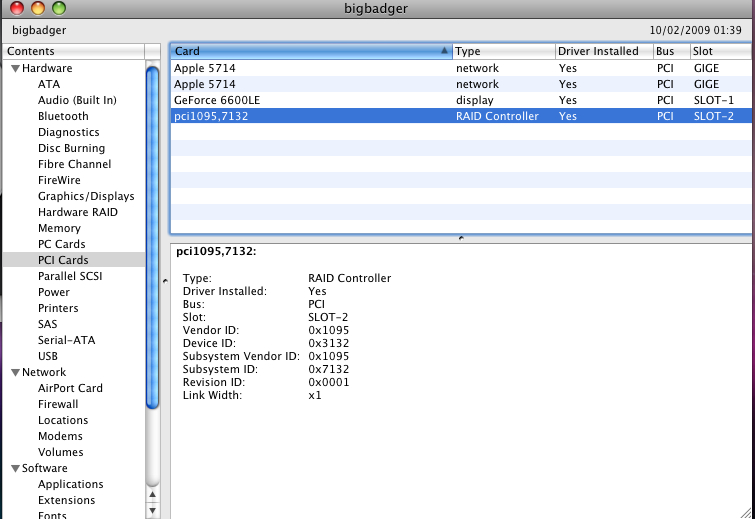Open the Bluetooth hardware entry
This screenshot has width=755, height=519.
[x=63, y=116]
